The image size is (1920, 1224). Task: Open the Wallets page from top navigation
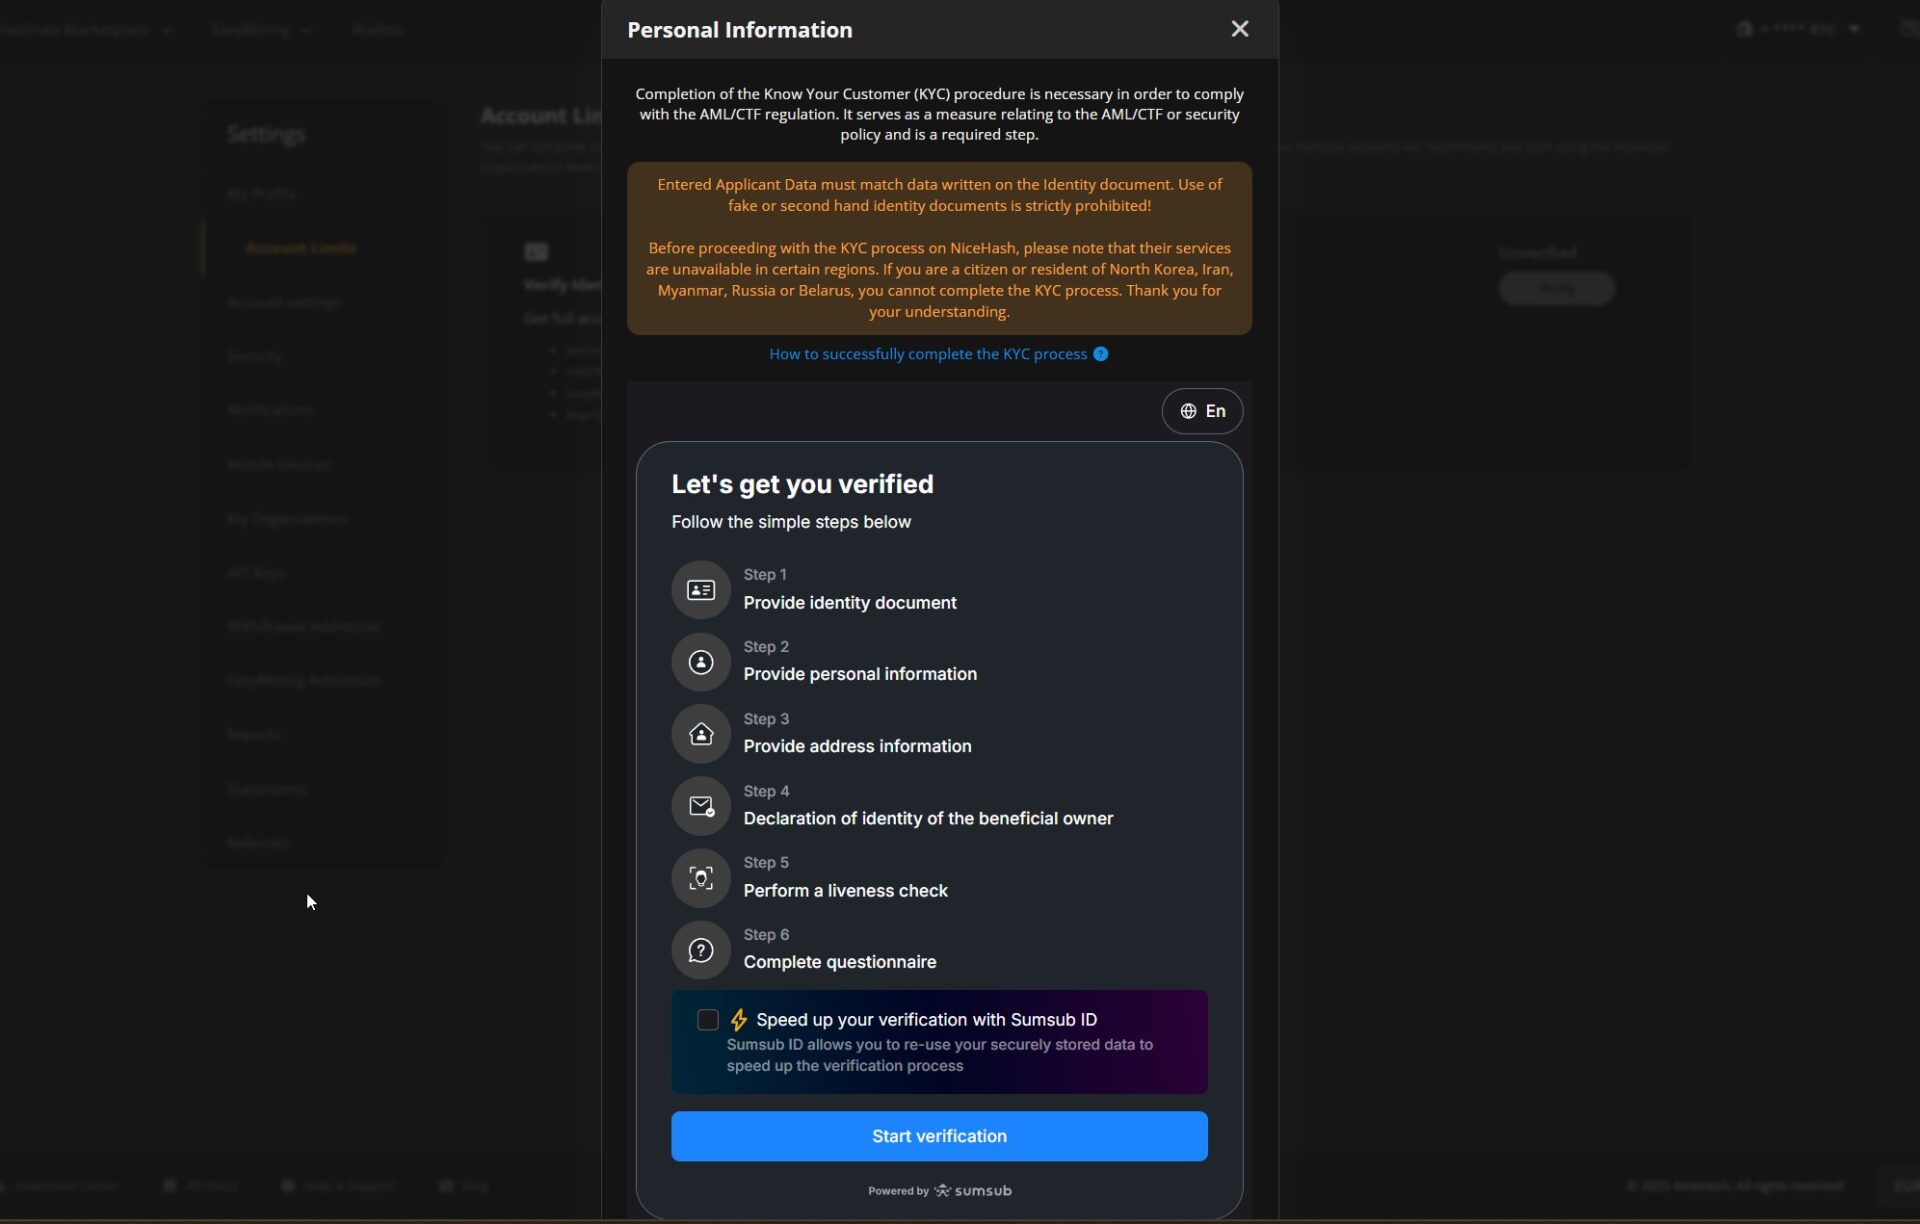(x=377, y=29)
